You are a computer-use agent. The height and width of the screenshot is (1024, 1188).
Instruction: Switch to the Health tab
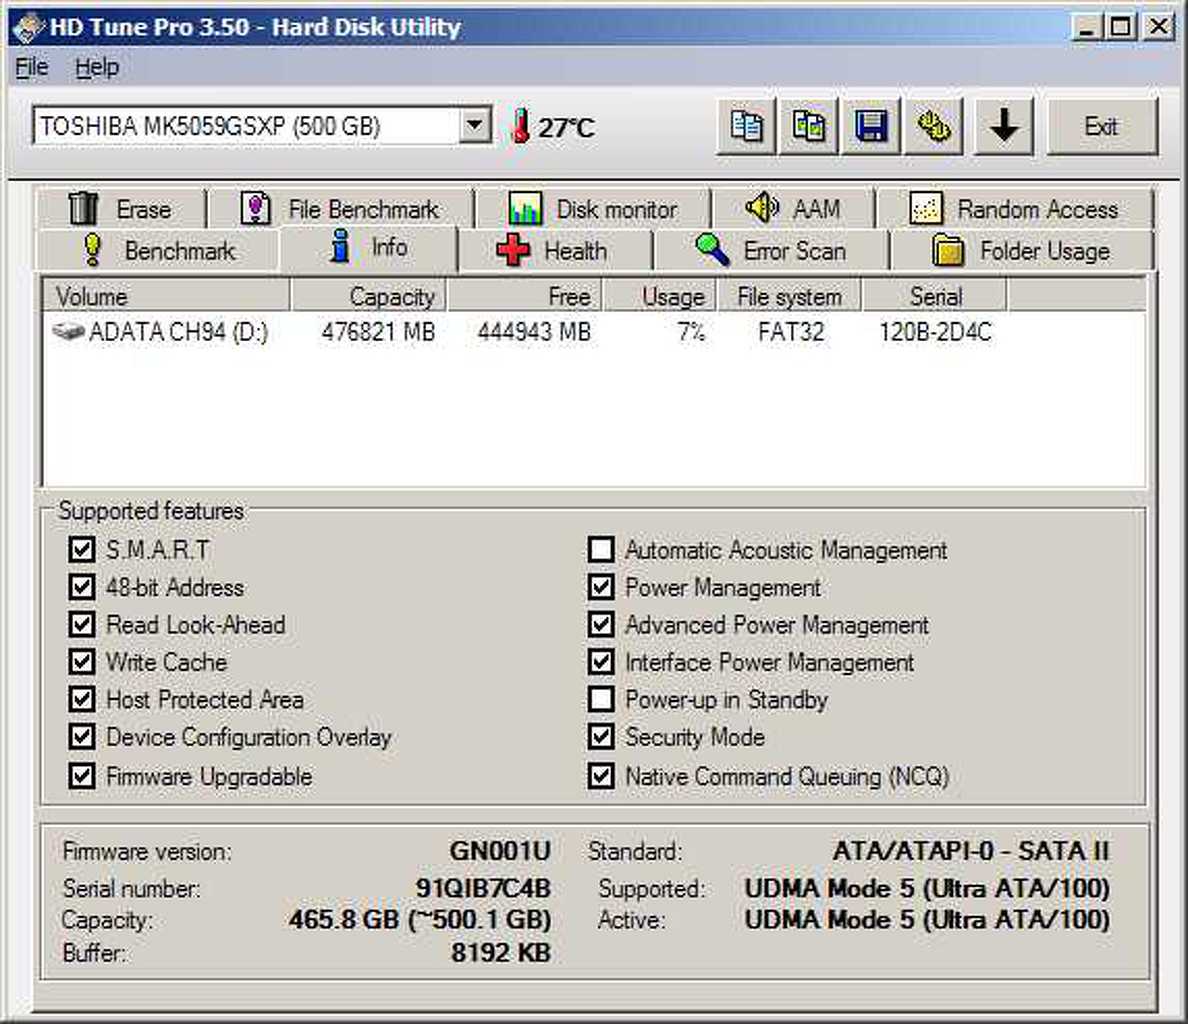tap(555, 251)
